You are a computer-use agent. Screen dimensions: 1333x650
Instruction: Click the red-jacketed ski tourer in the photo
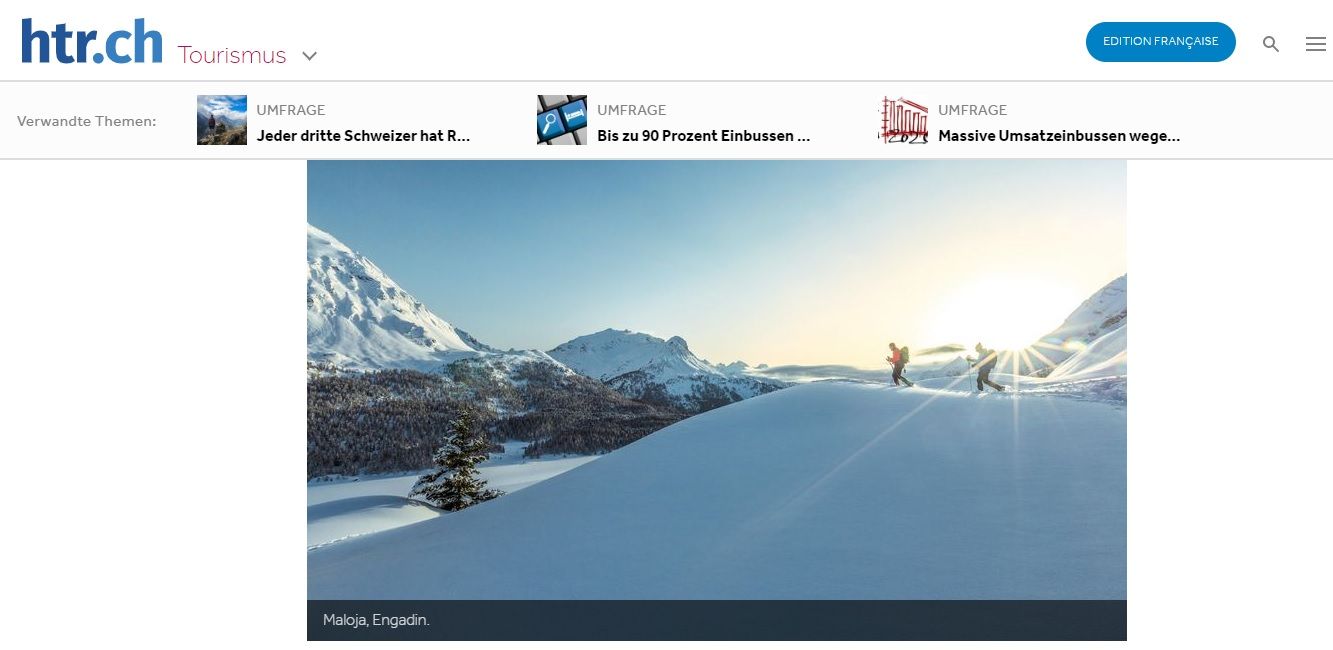pos(899,365)
